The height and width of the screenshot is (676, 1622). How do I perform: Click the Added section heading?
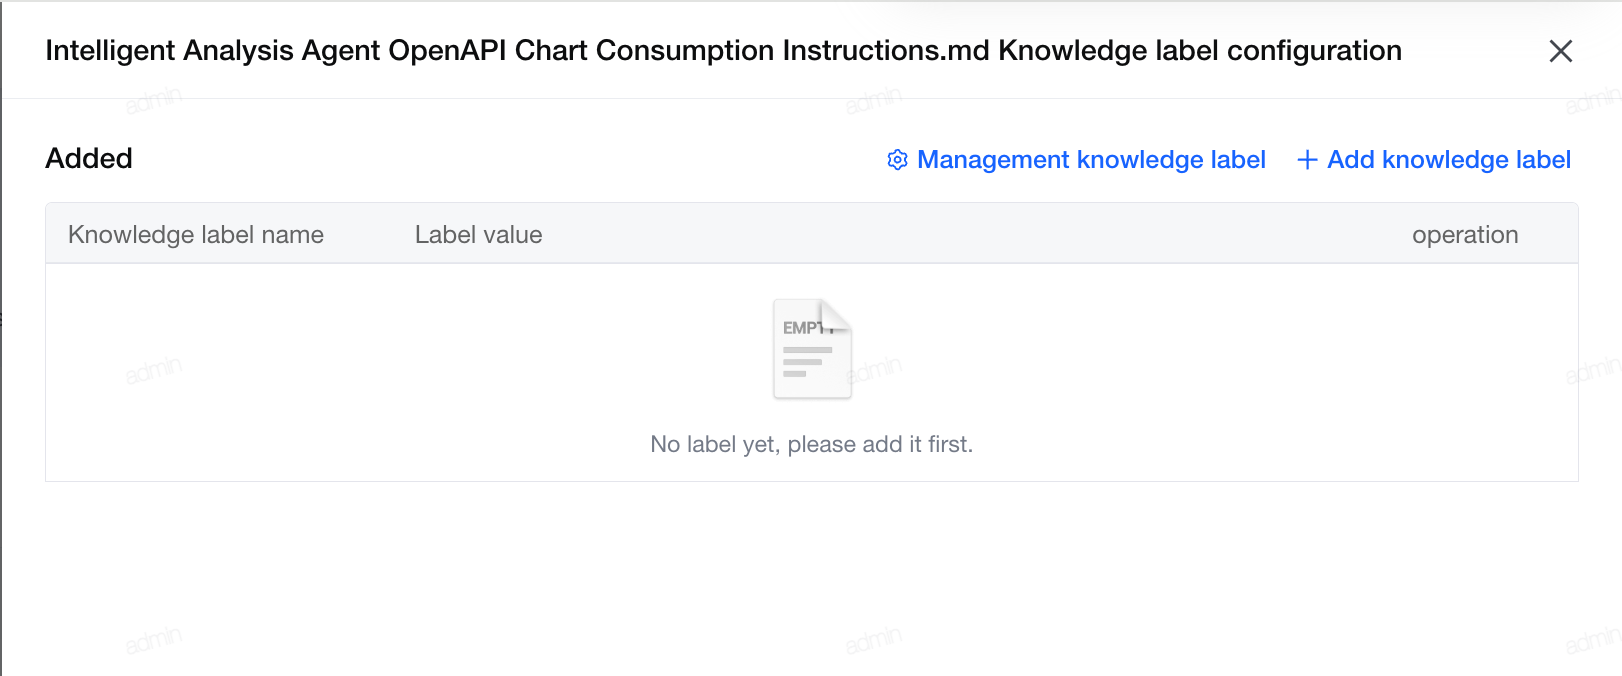tap(89, 158)
